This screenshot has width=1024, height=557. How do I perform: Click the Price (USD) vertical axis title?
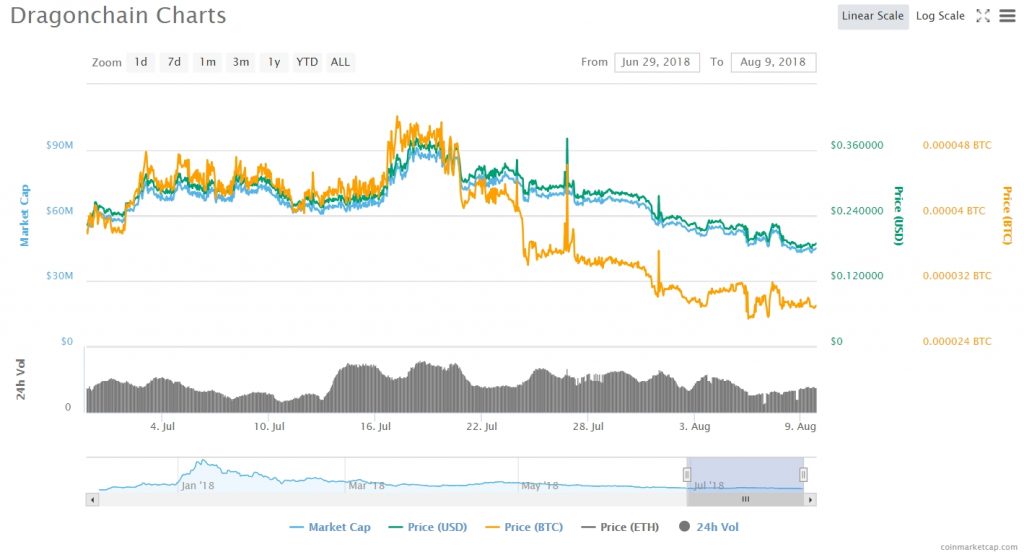pyautogui.click(x=899, y=215)
